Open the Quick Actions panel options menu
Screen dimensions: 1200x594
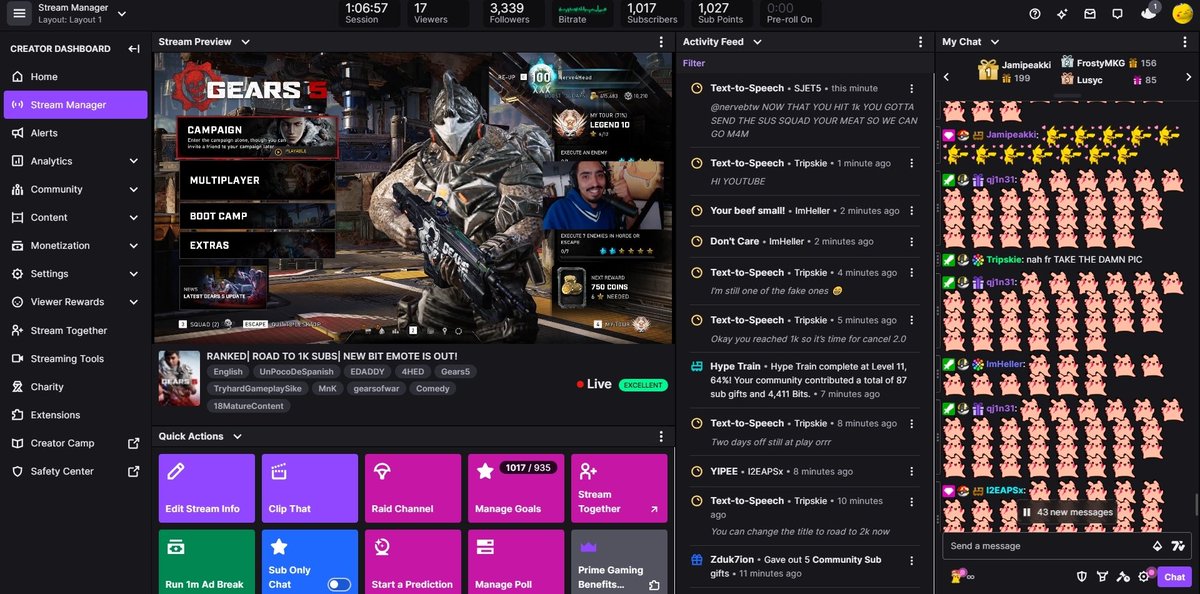point(661,436)
